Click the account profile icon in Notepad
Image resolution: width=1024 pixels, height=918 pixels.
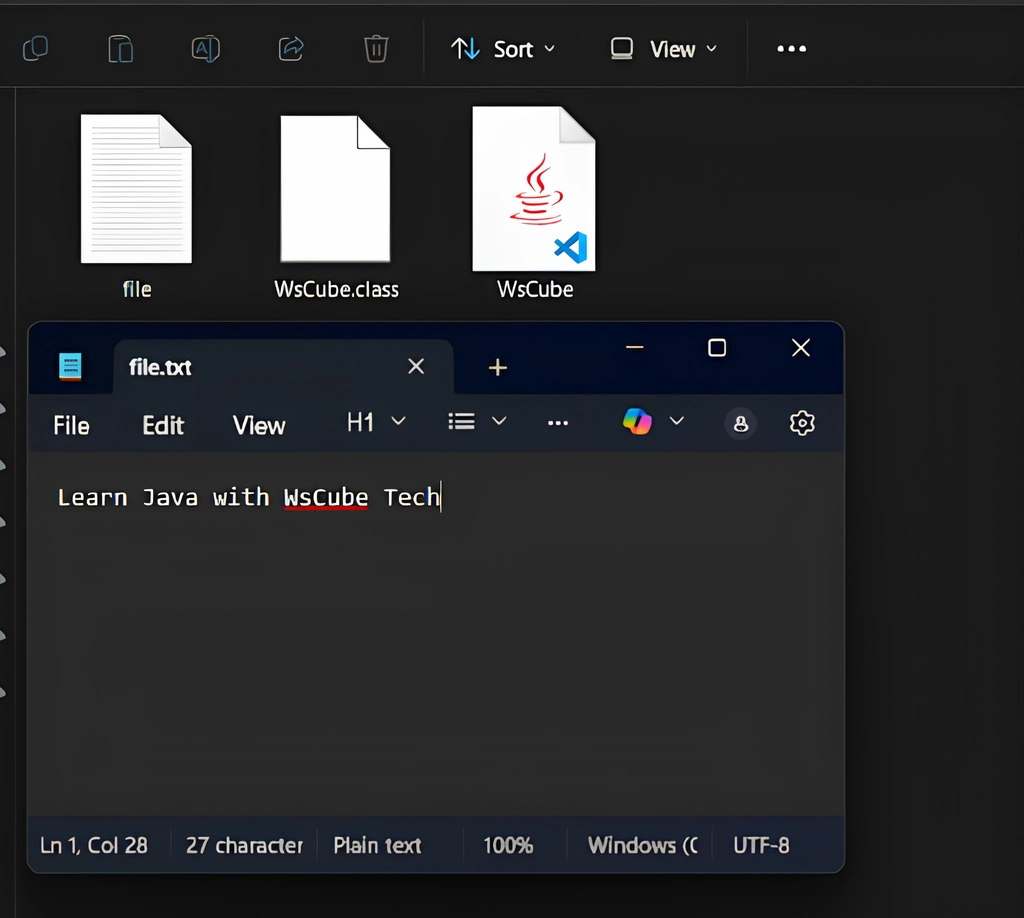point(741,423)
